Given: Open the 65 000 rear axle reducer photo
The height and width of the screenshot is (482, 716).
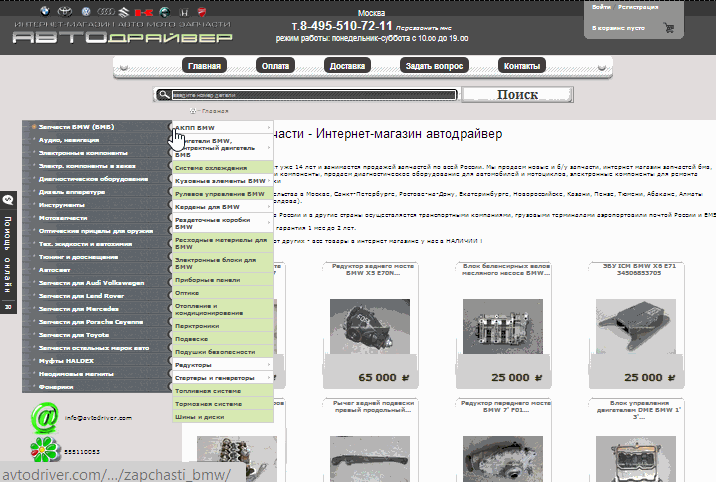Looking at the screenshot, I should tap(370, 326).
